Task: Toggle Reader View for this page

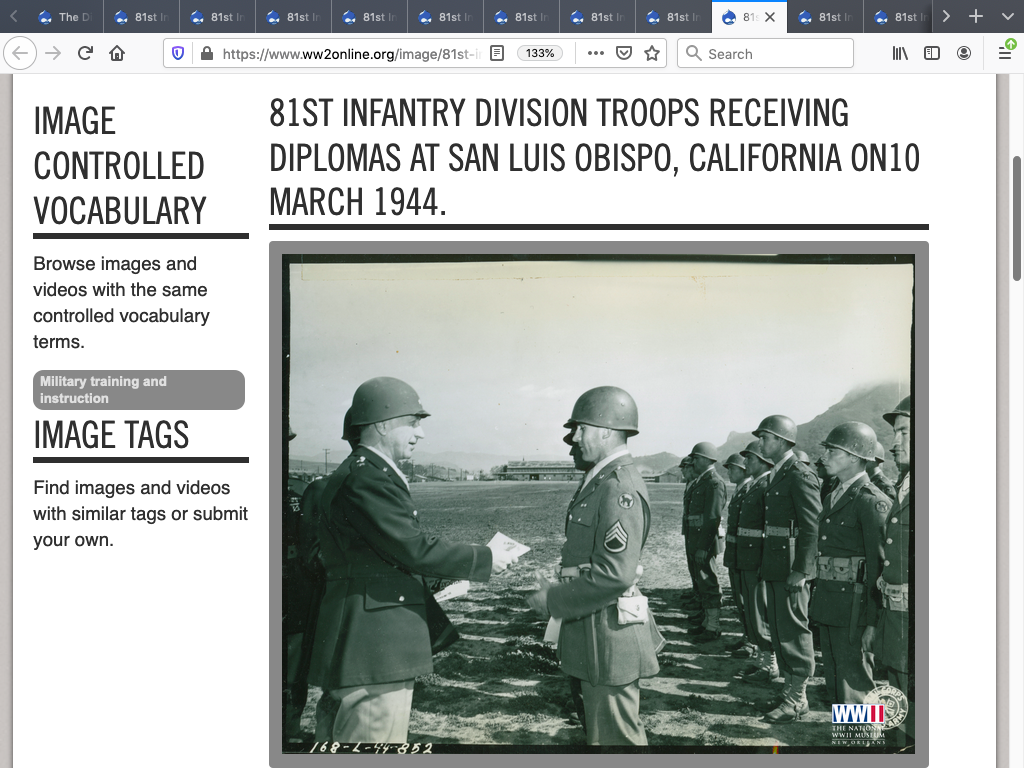Action: point(497,53)
